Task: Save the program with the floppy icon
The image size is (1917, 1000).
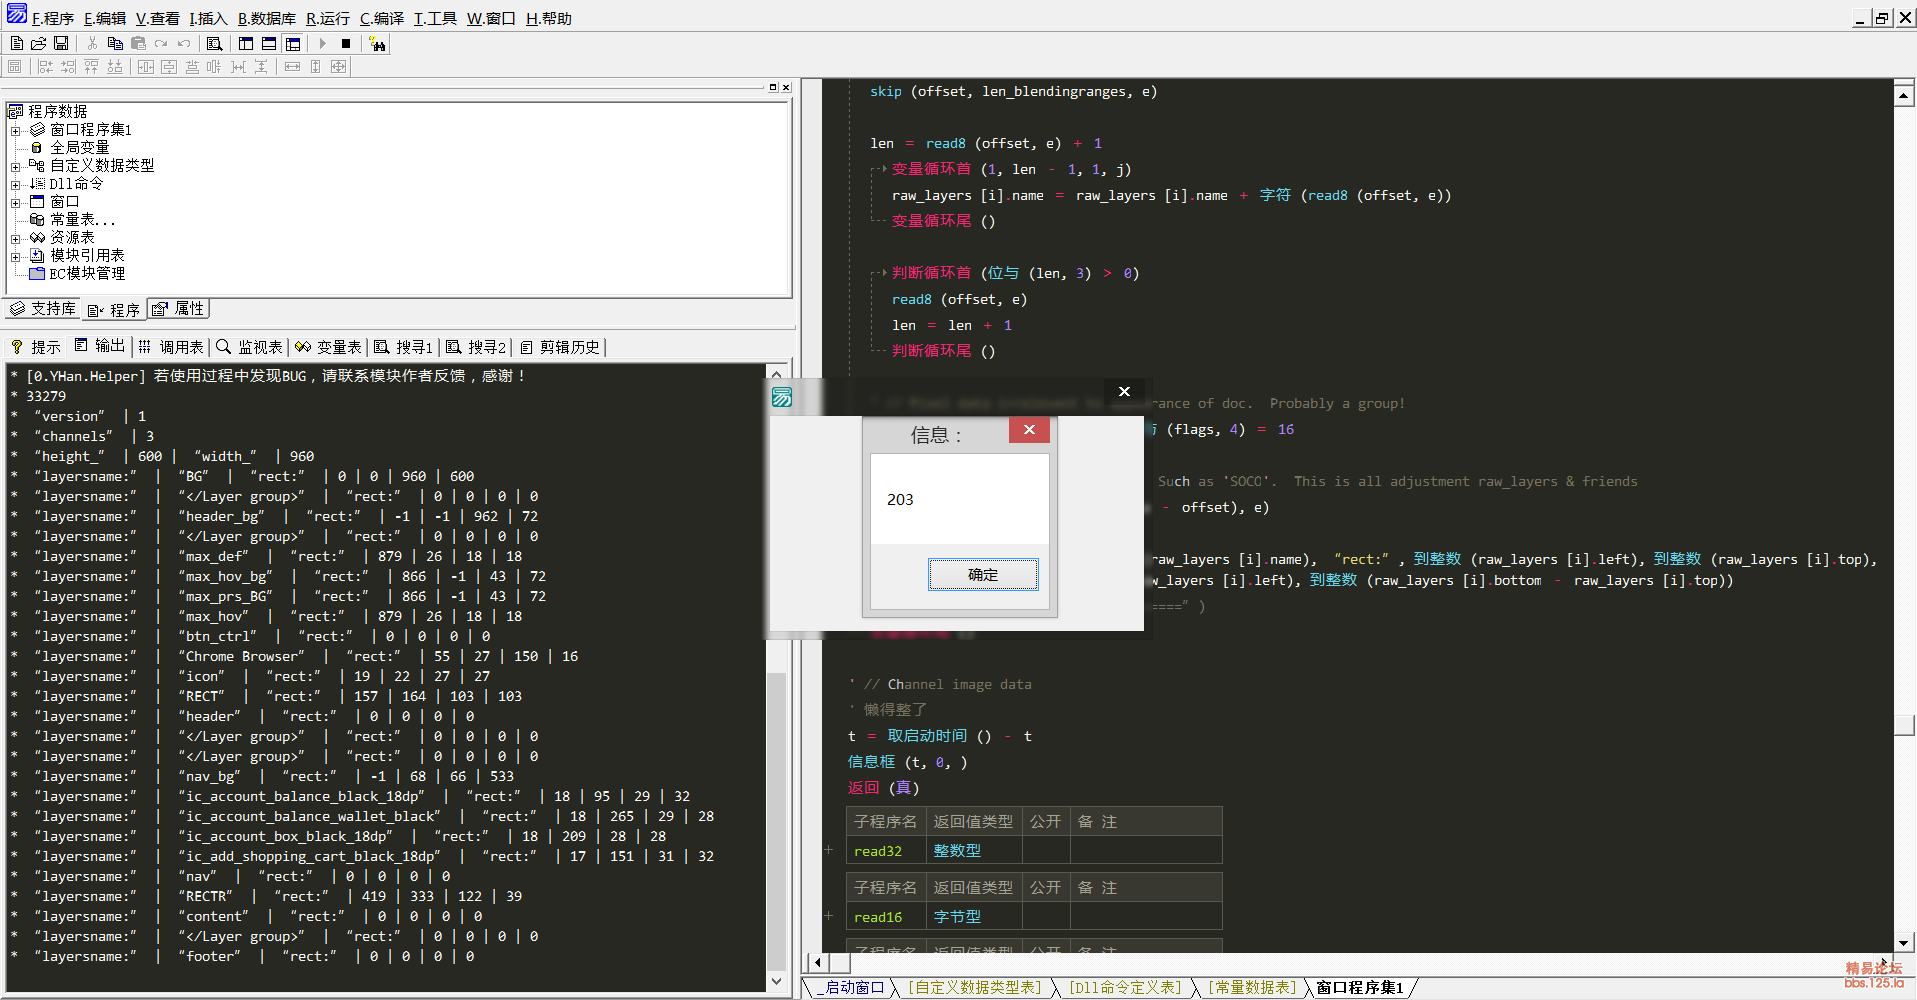Action: pyautogui.click(x=61, y=44)
